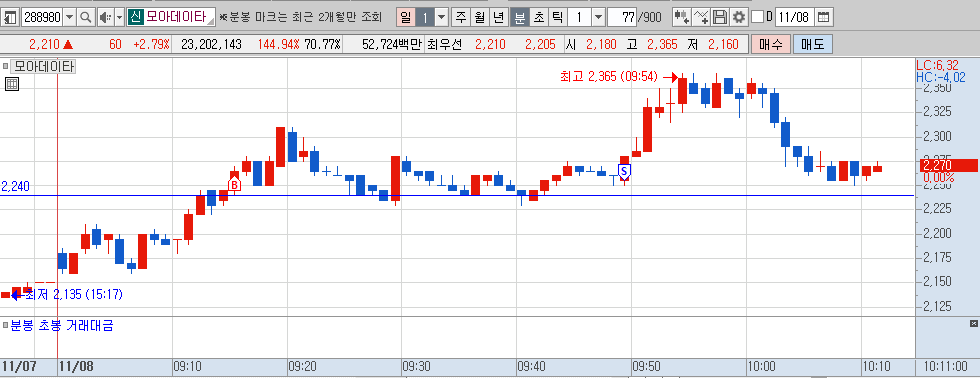Click the data grid icon under 모아데이타 label
This screenshot has width=980, height=378.
coord(12,84)
